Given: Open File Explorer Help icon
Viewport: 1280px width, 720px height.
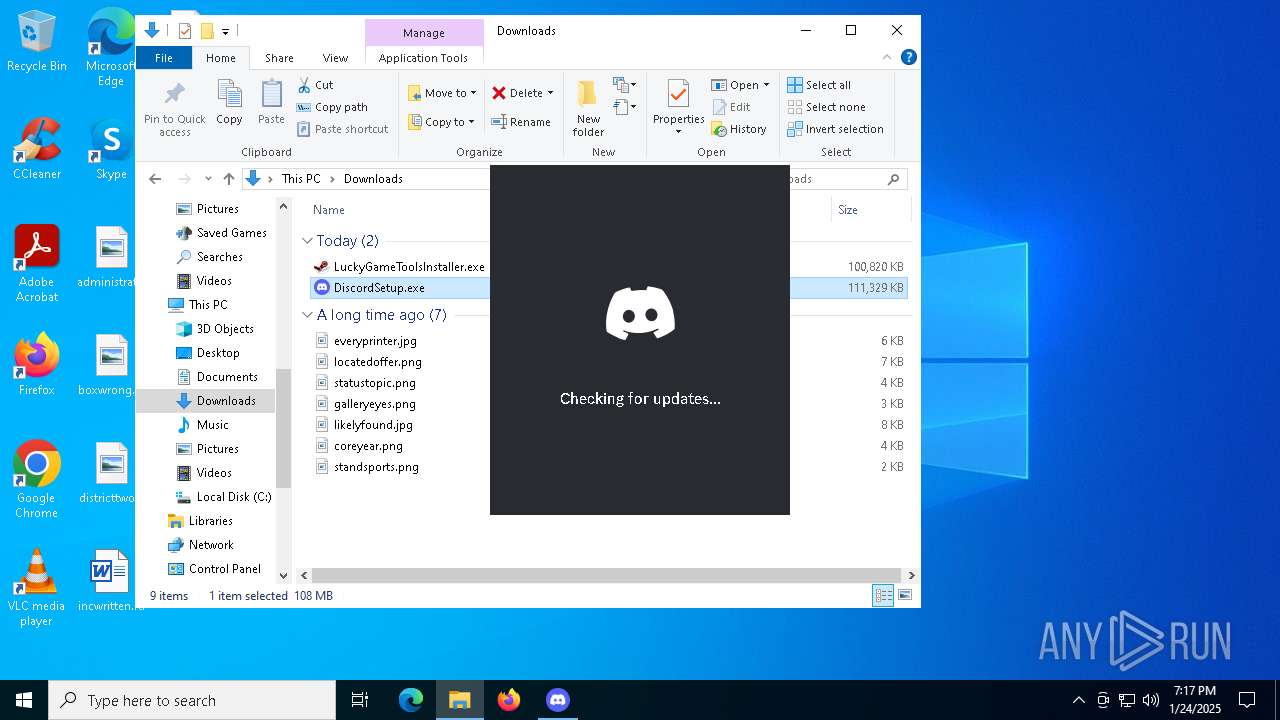Looking at the screenshot, I should coord(909,58).
